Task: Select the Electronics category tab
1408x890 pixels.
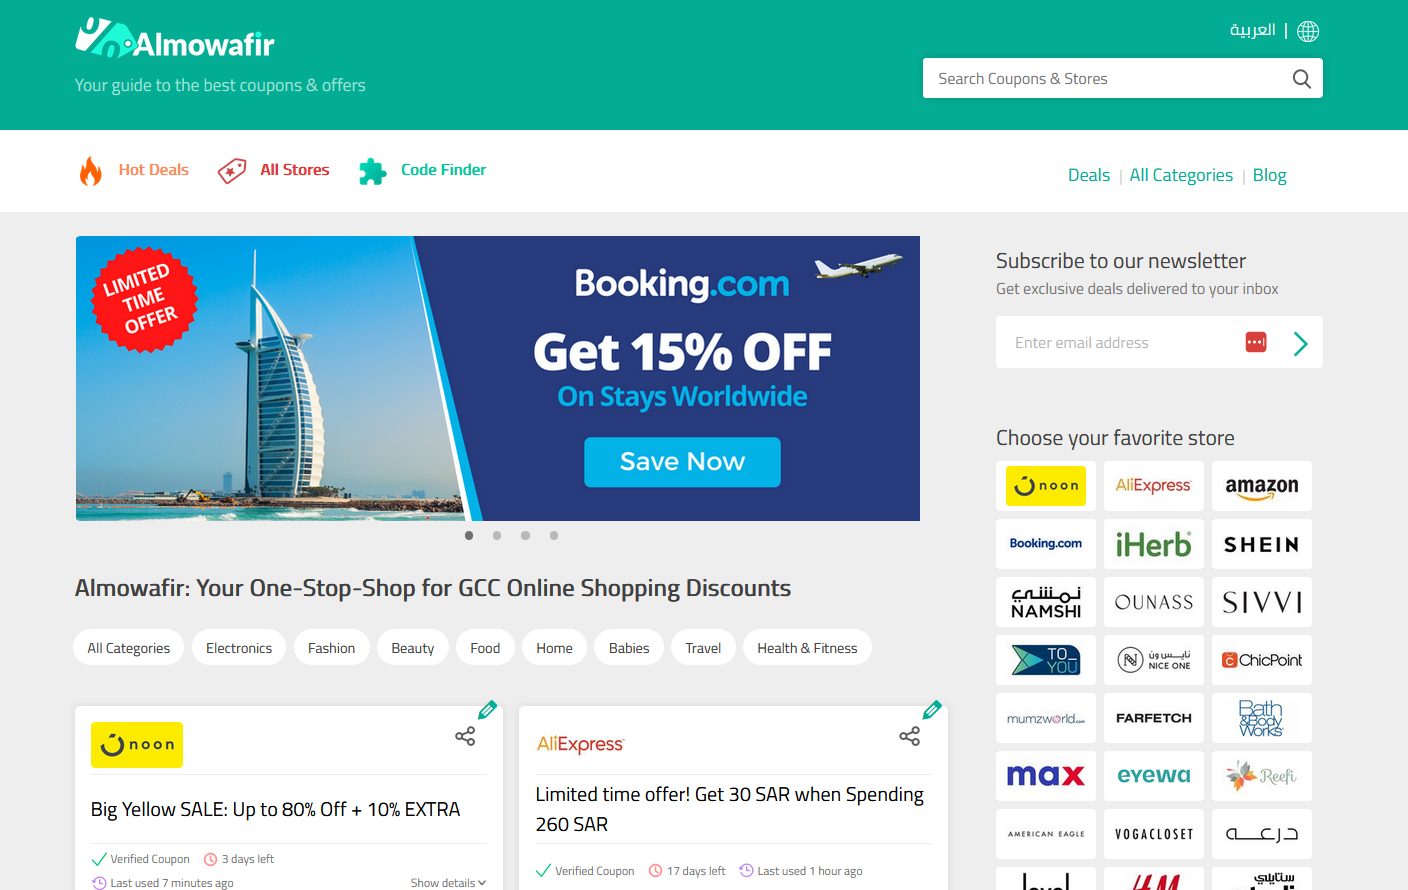Action: 239,648
